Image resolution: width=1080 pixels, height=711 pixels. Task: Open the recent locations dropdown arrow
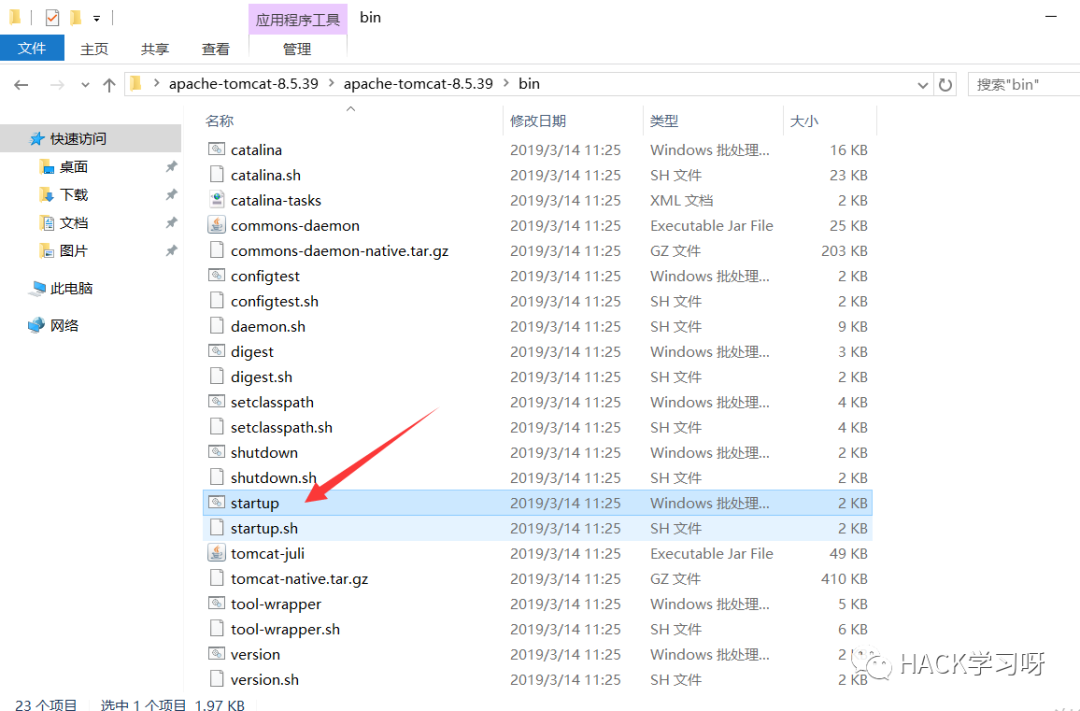point(85,85)
